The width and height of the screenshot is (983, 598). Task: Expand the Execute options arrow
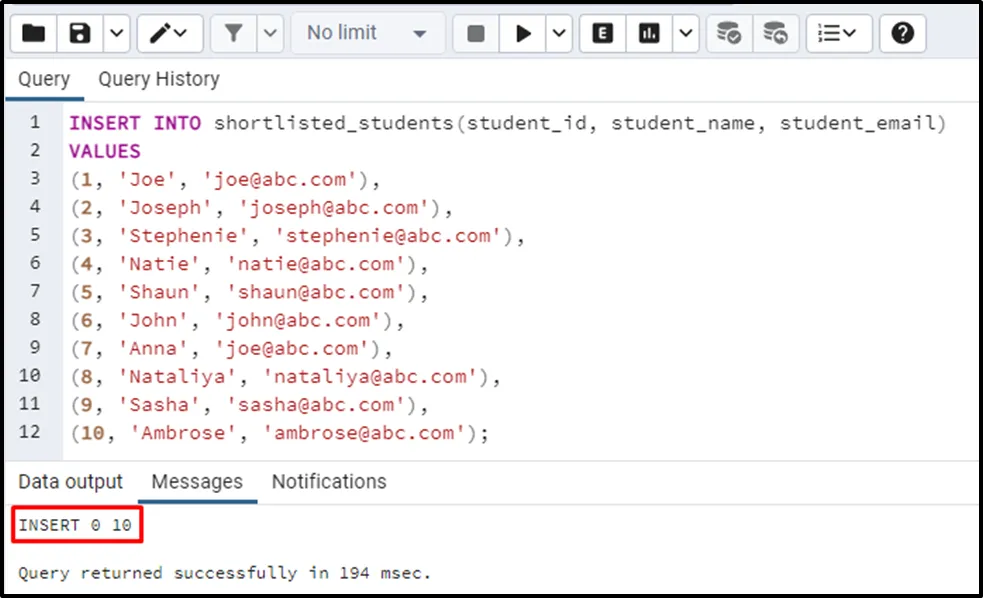coord(558,33)
